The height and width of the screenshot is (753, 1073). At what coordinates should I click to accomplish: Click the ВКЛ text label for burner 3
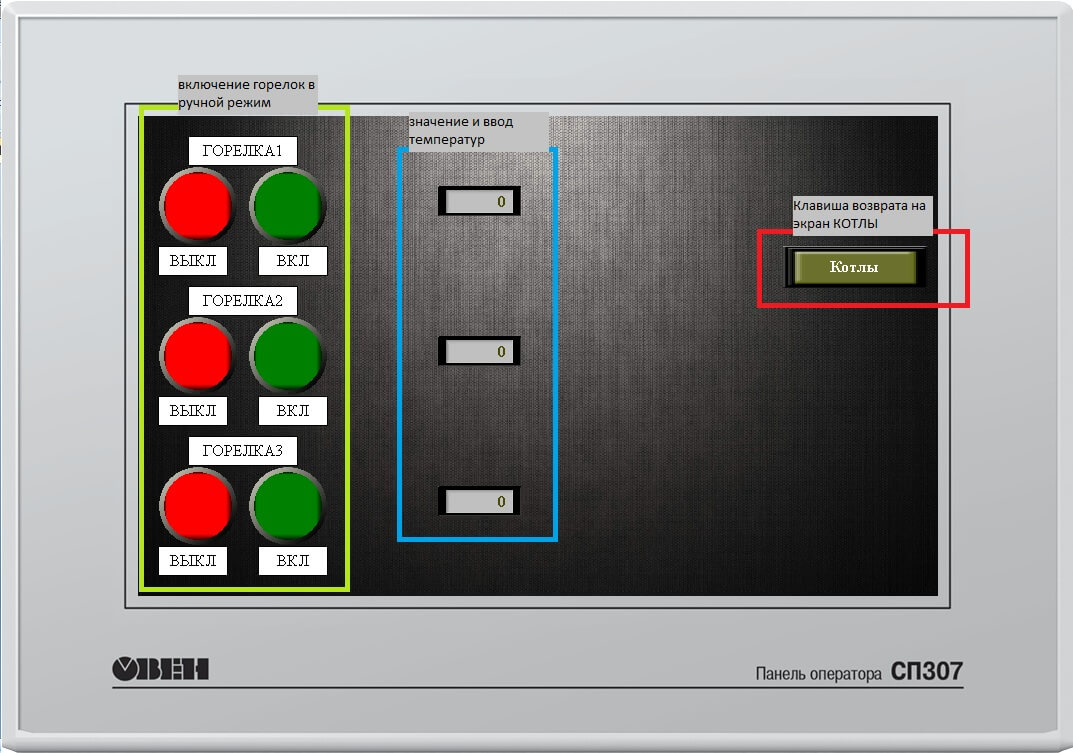293,561
